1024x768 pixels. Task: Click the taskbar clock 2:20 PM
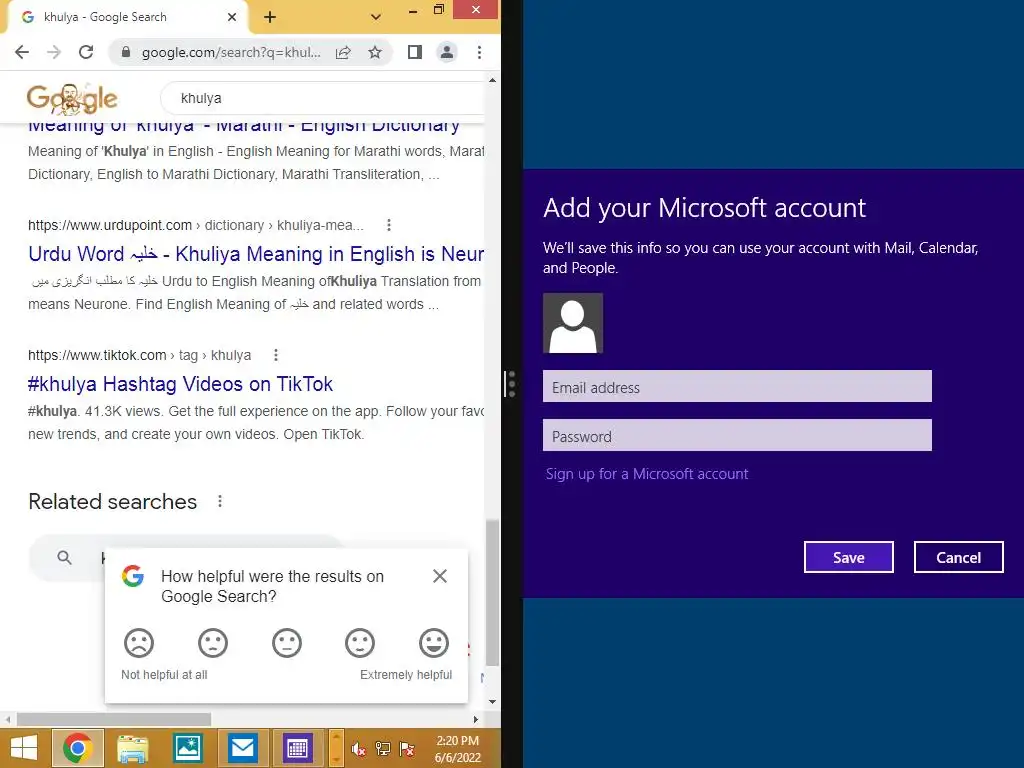pos(458,748)
